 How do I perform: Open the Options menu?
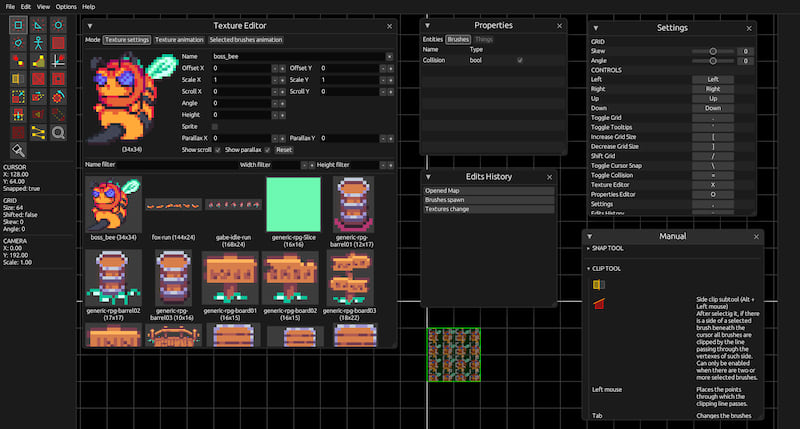point(65,6)
